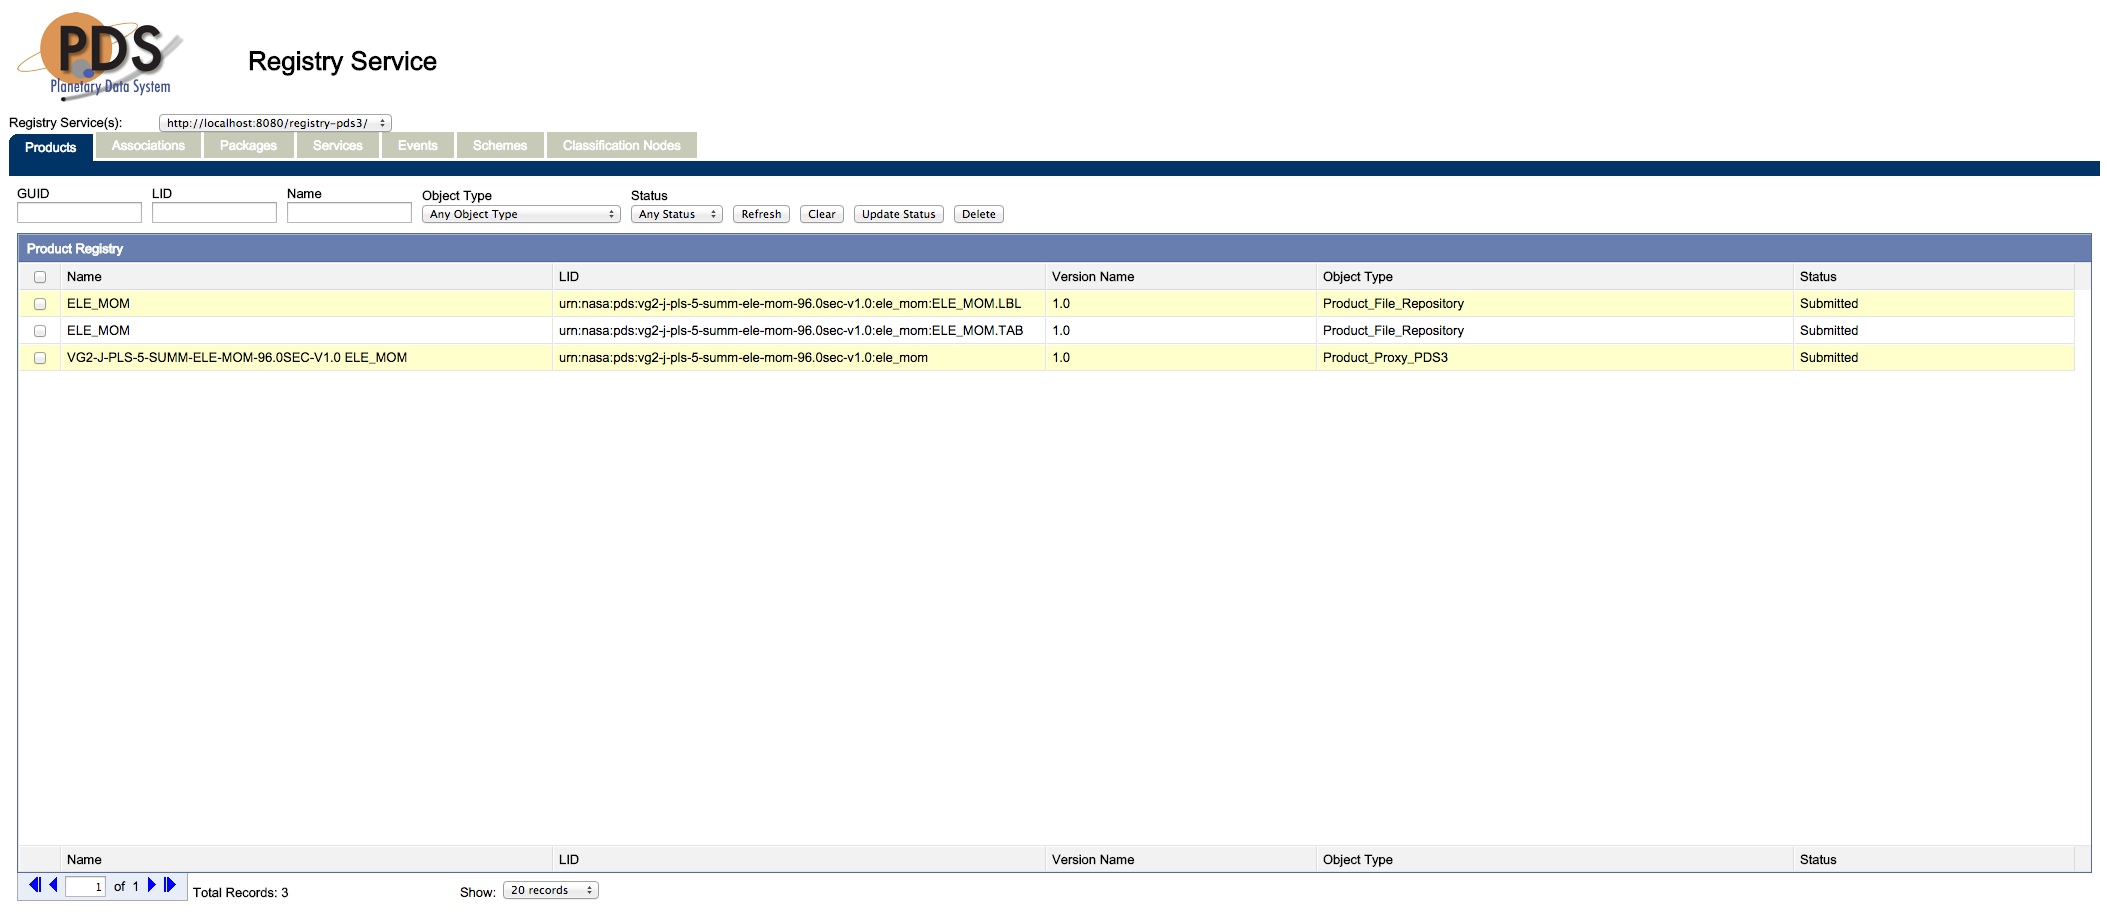The width and height of the screenshot is (2106, 919).
Task: Select the Products tab
Action: (51, 147)
